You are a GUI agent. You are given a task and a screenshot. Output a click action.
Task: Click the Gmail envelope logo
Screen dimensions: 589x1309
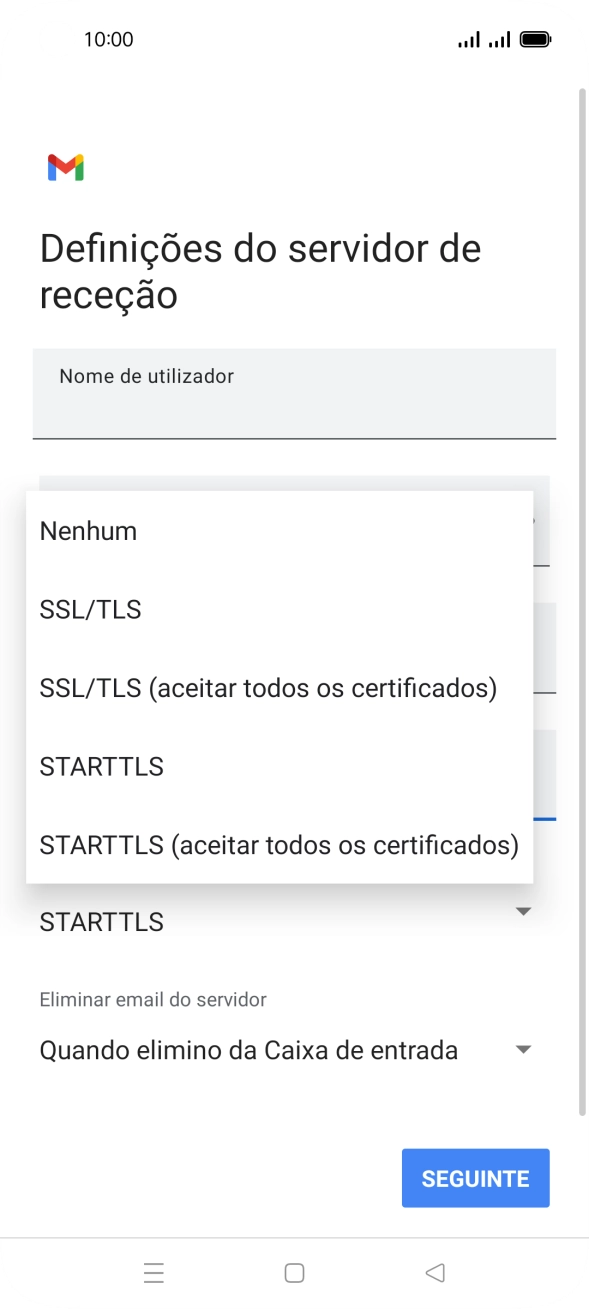click(64, 167)
